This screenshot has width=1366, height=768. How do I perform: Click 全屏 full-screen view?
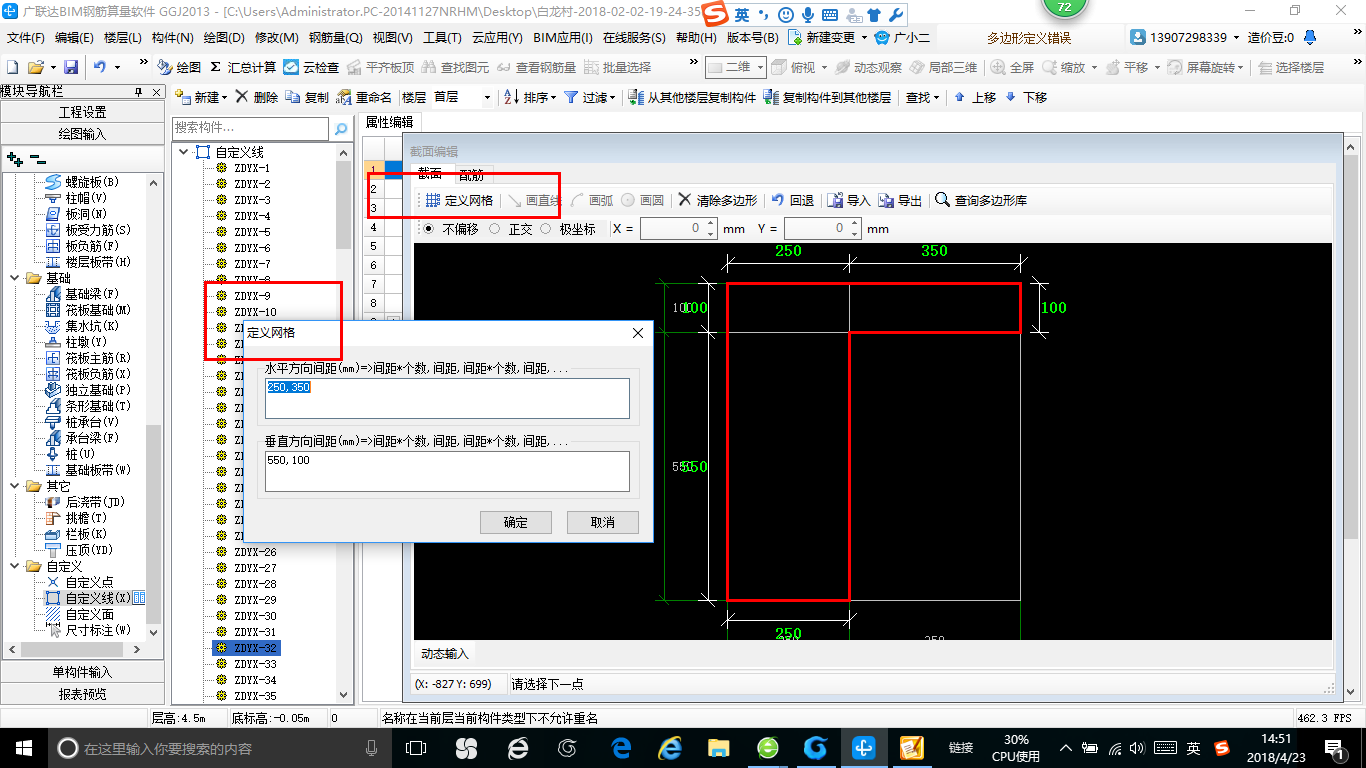click(x=1012, y=67)
